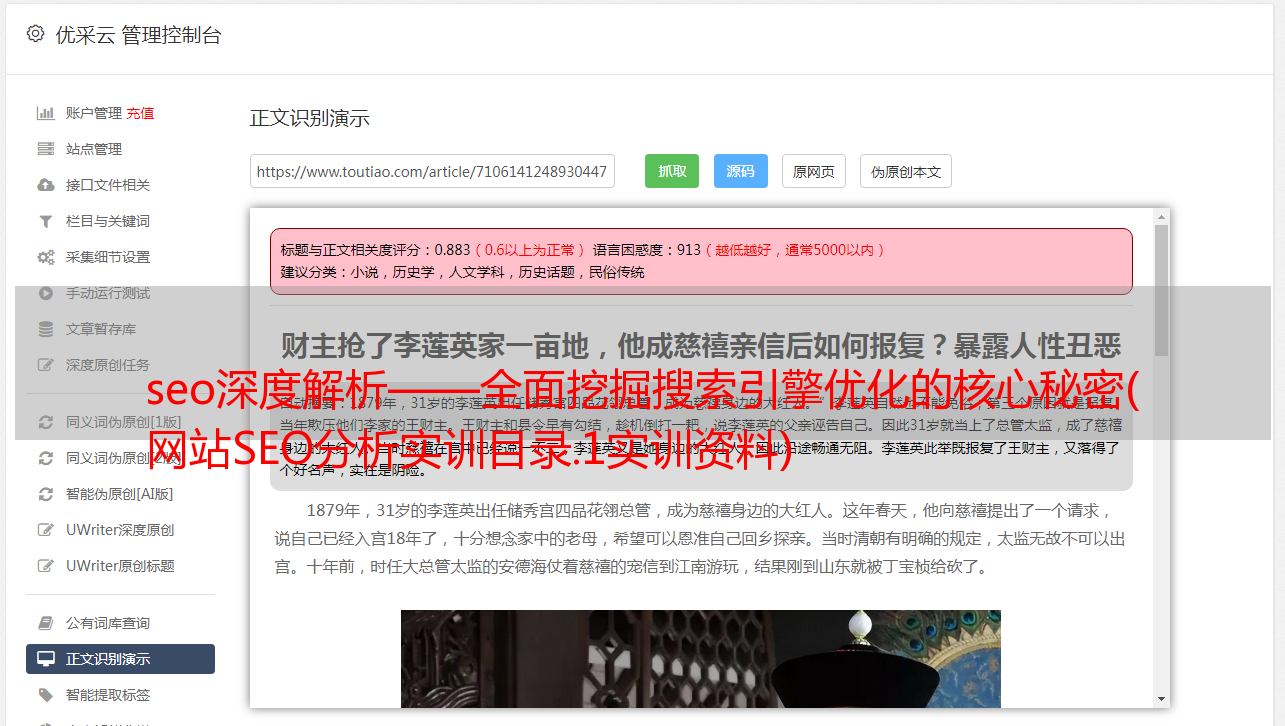
Task: Click the 栏目与关键词 filter icon
Action: coord(45,221)
